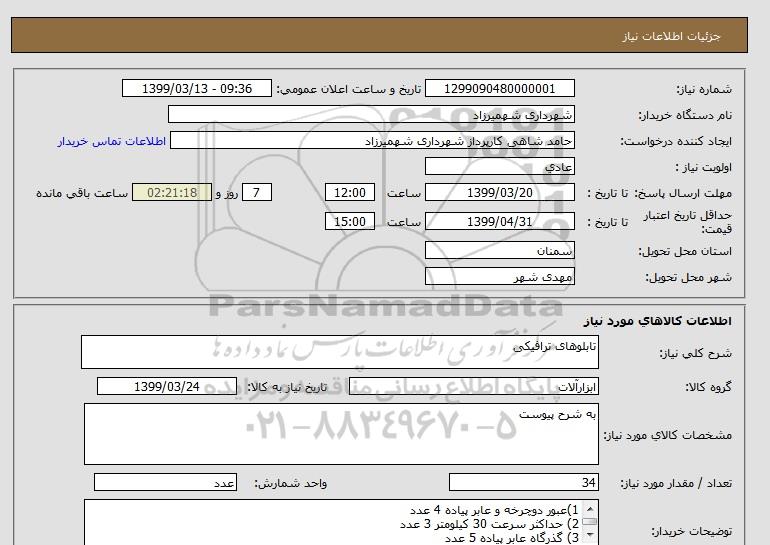
Task: Click the response deadline date 1399/03/20
Action: pyautogui.click(x=499, y=192)
